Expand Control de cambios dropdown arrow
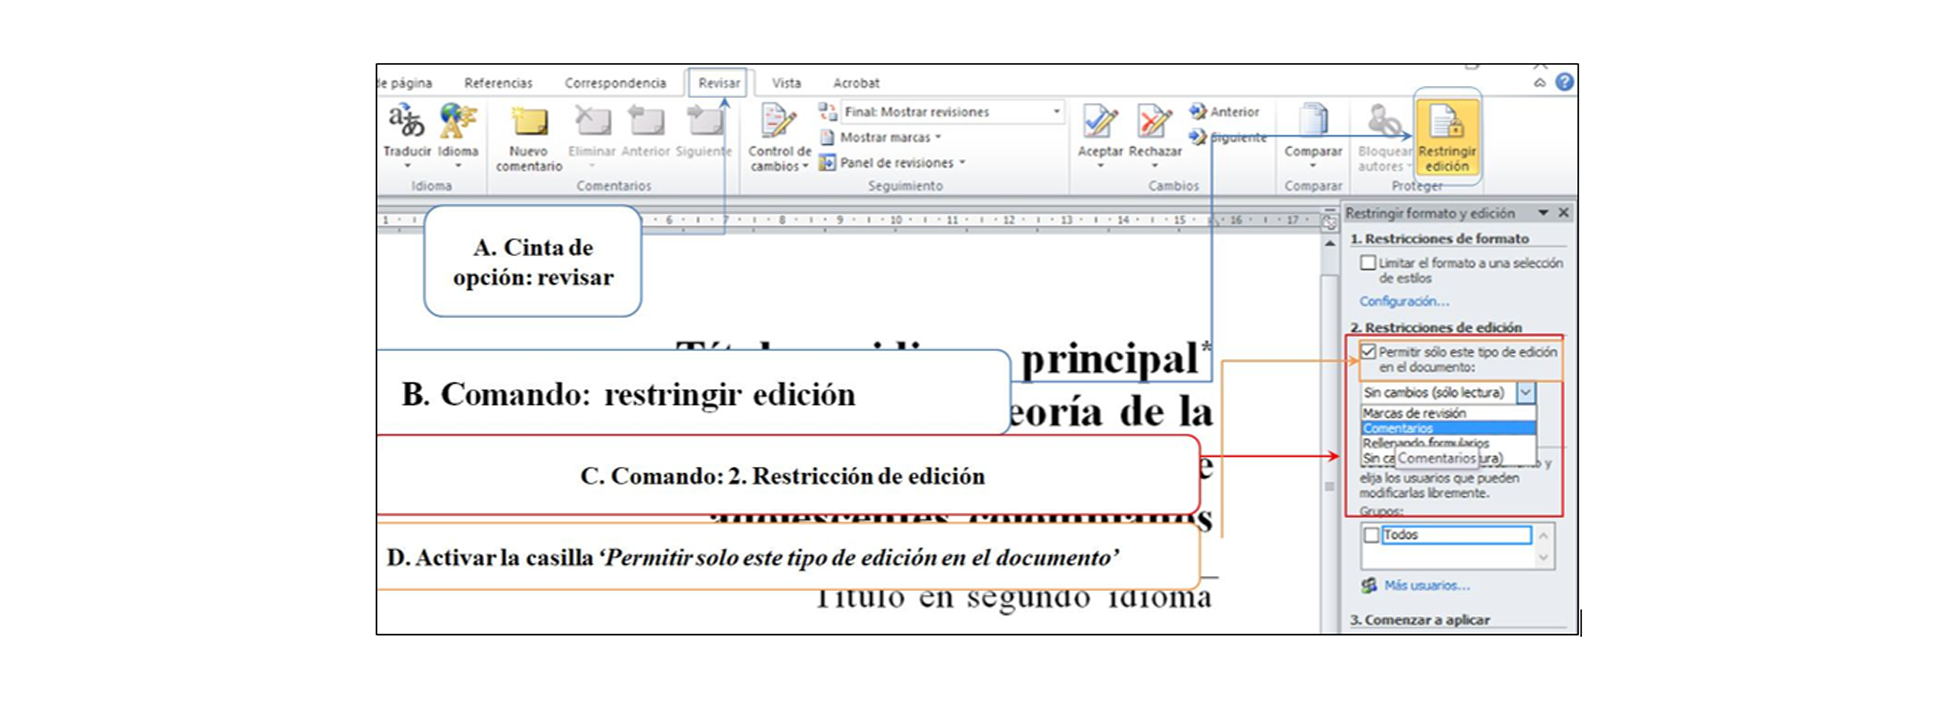This screenshot has width=1949, height=711. coord(805,167)
